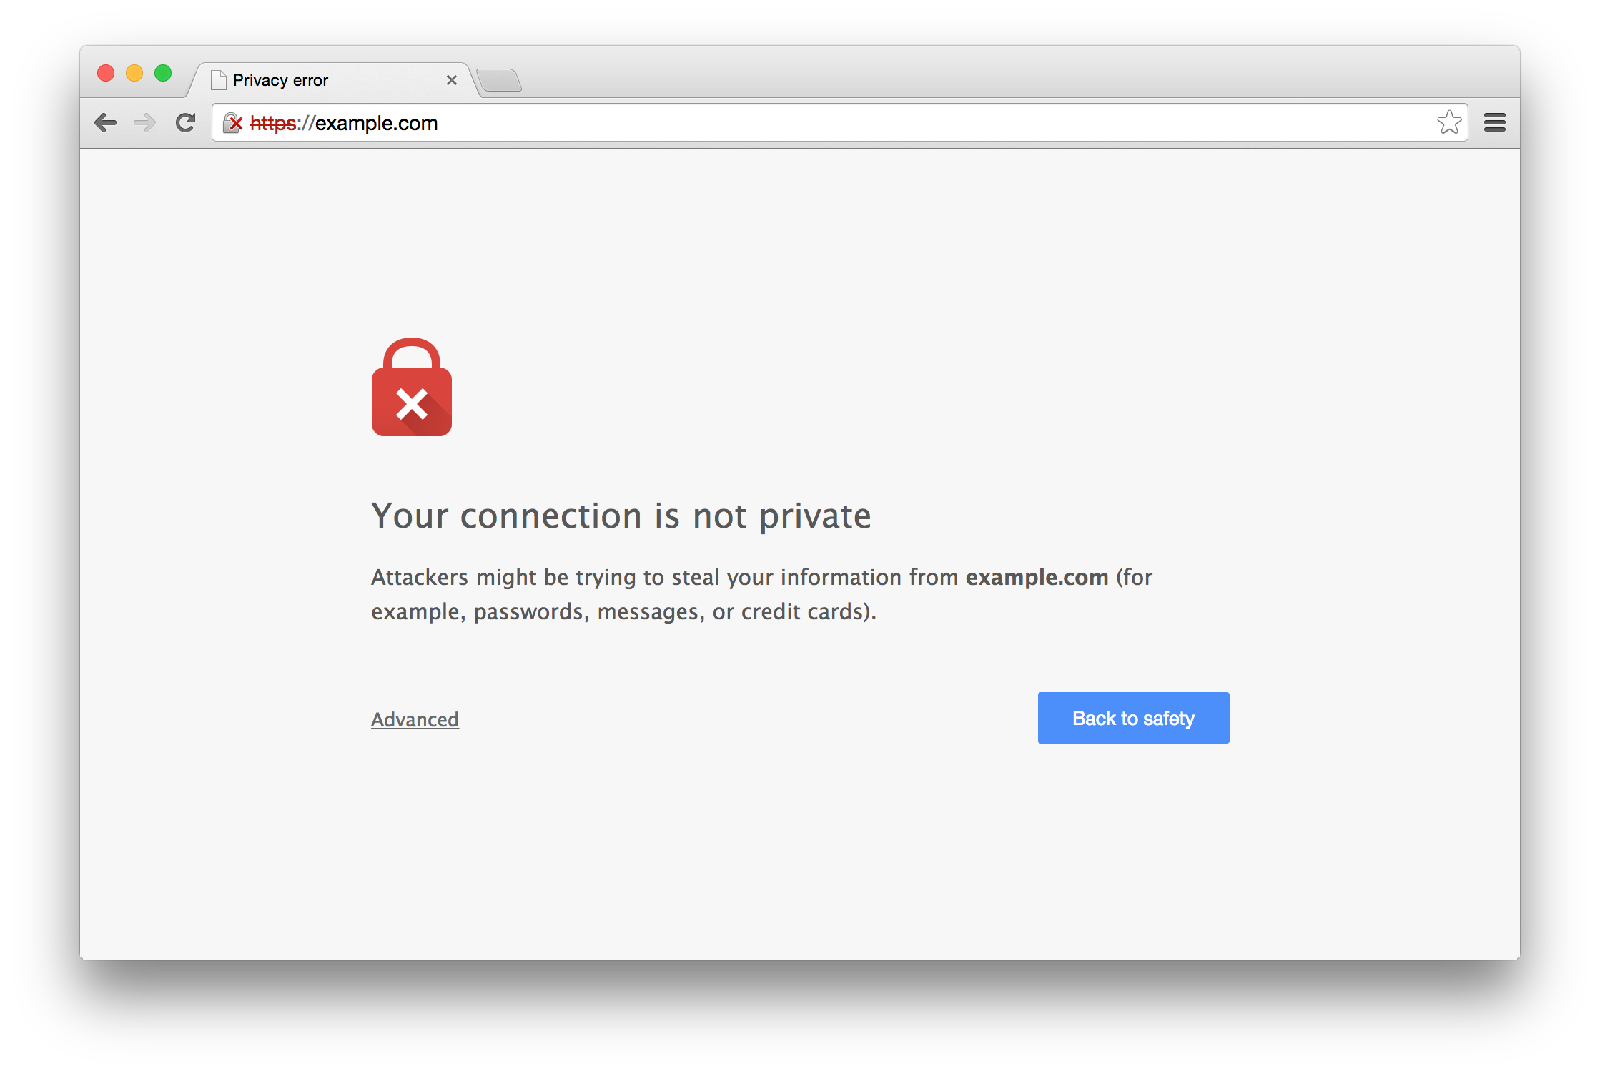The height and width of the screenshot is (1074, 1600).
Task: Click the crossed-out https text in URL
Action: click(273, 123)
